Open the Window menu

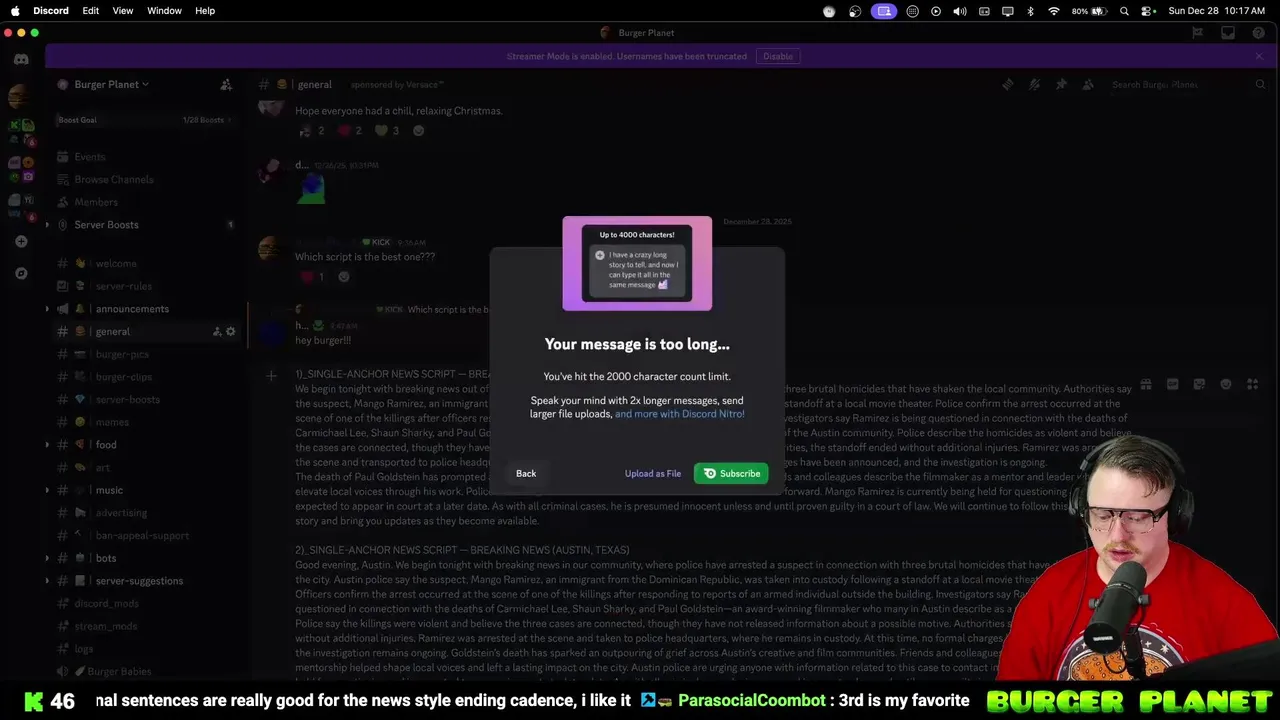[164, 11]
